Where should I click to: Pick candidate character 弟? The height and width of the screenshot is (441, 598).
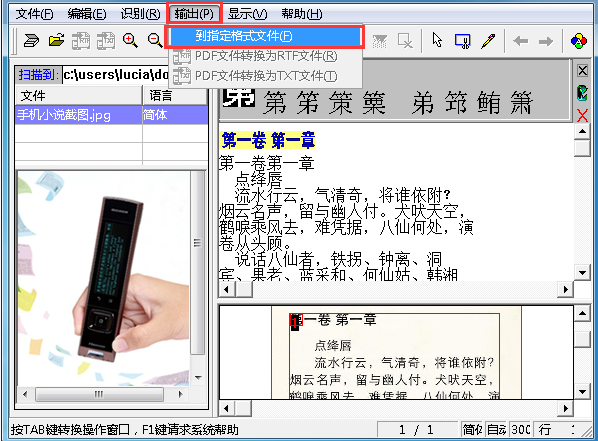point(423,103)
